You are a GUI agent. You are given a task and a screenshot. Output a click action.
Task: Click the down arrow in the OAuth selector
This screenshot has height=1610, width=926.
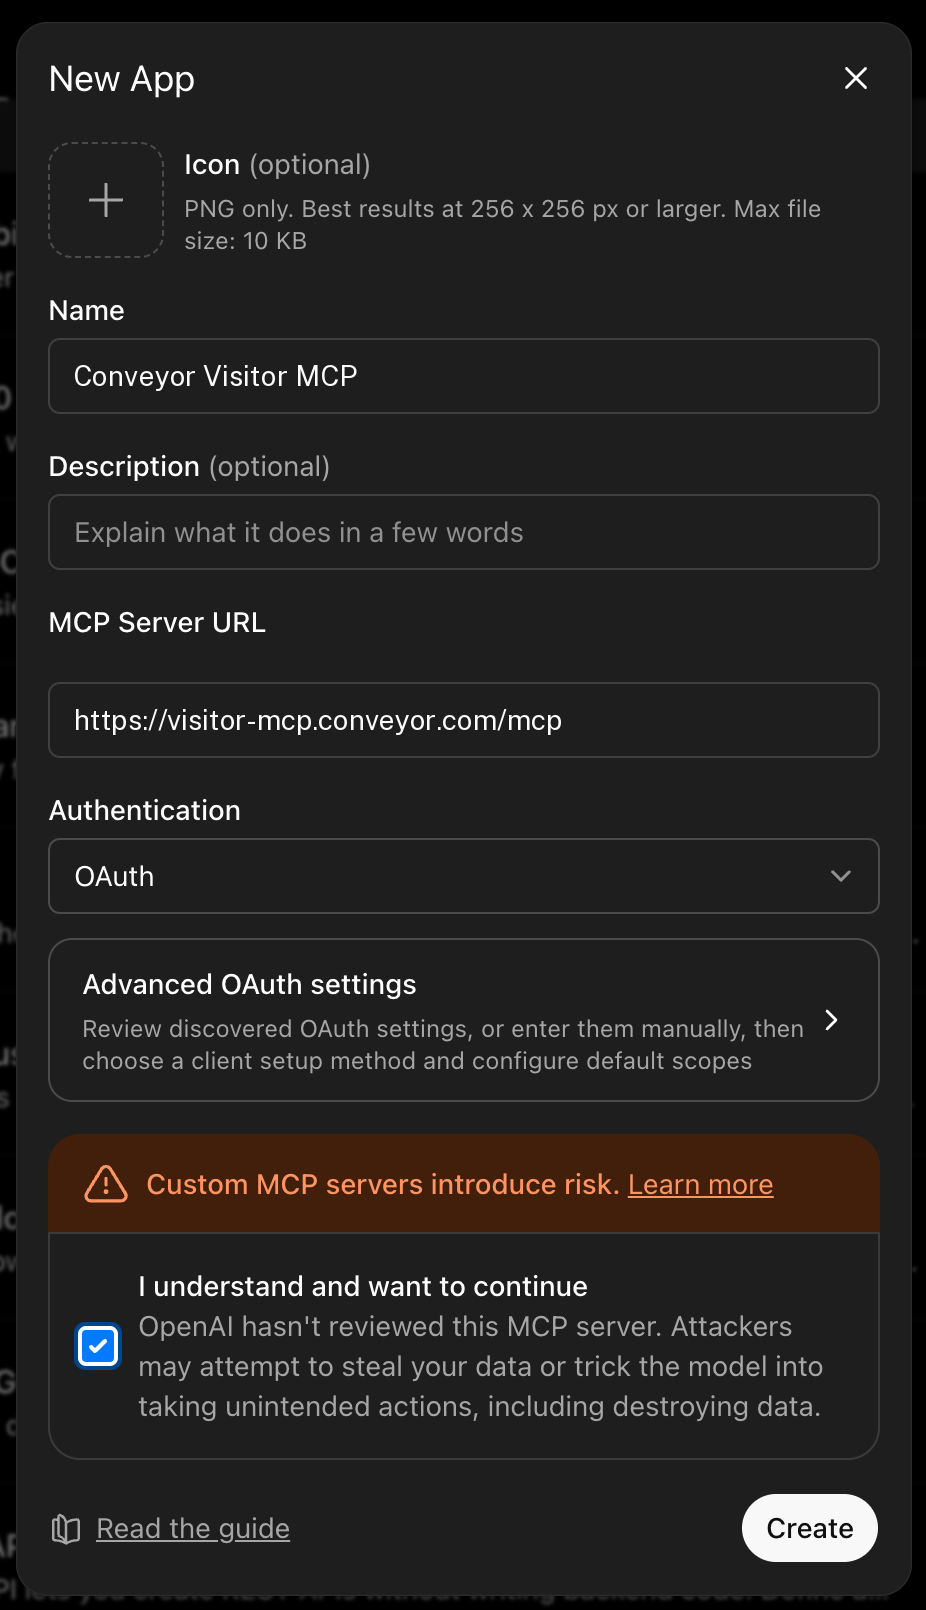tap(841, 876)
